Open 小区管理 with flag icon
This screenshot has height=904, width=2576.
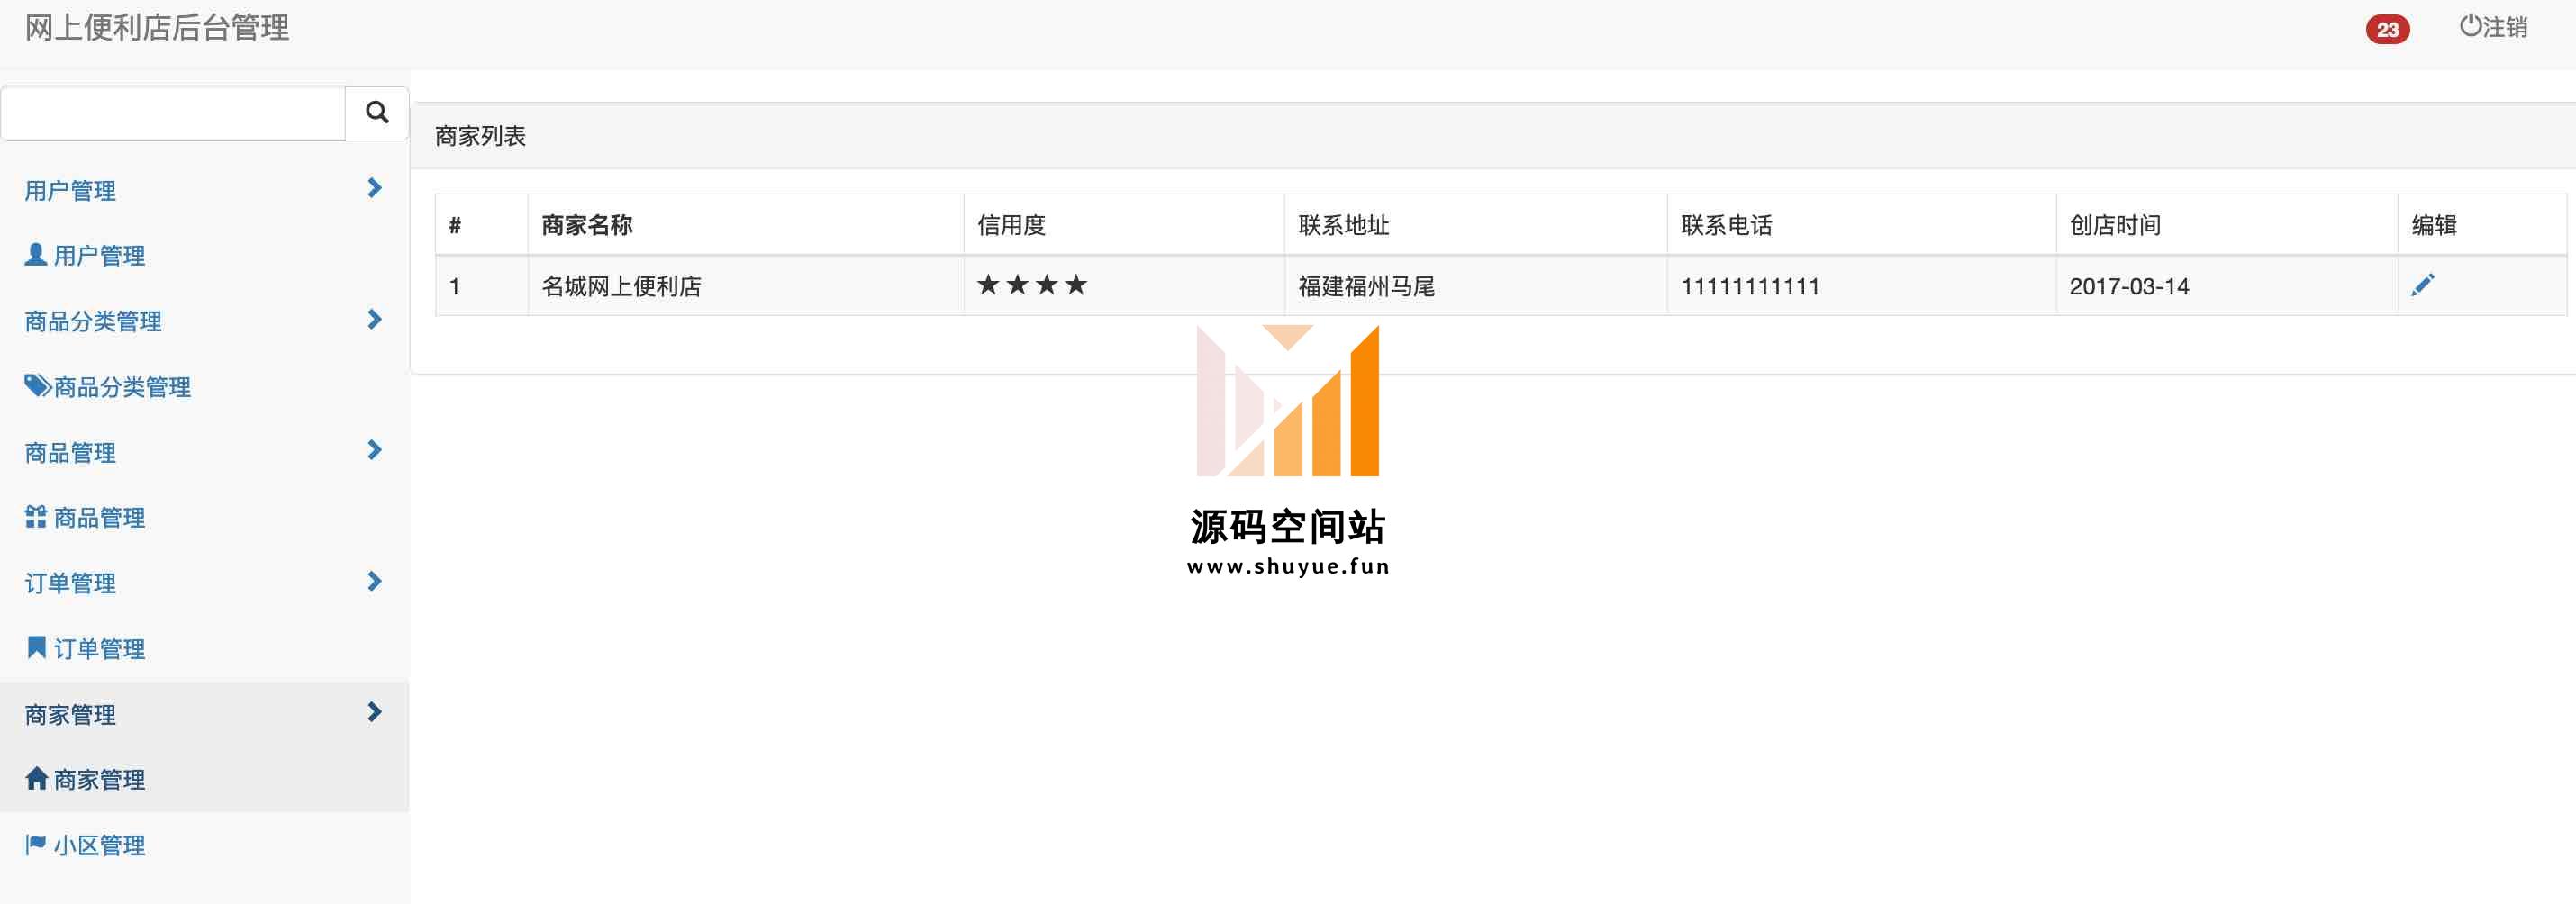tap(85, 845)
